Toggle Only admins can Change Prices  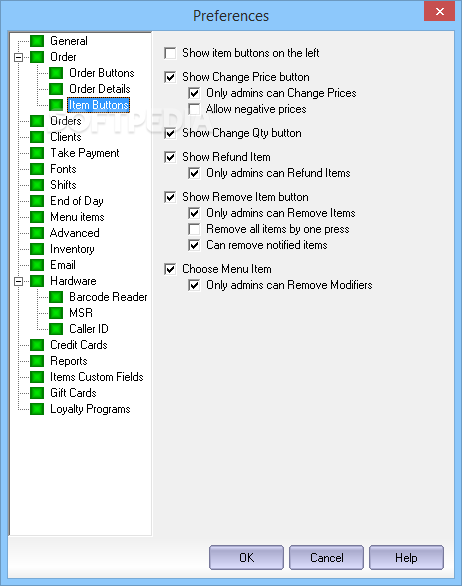pyautogui.click(x=194, y=93)
